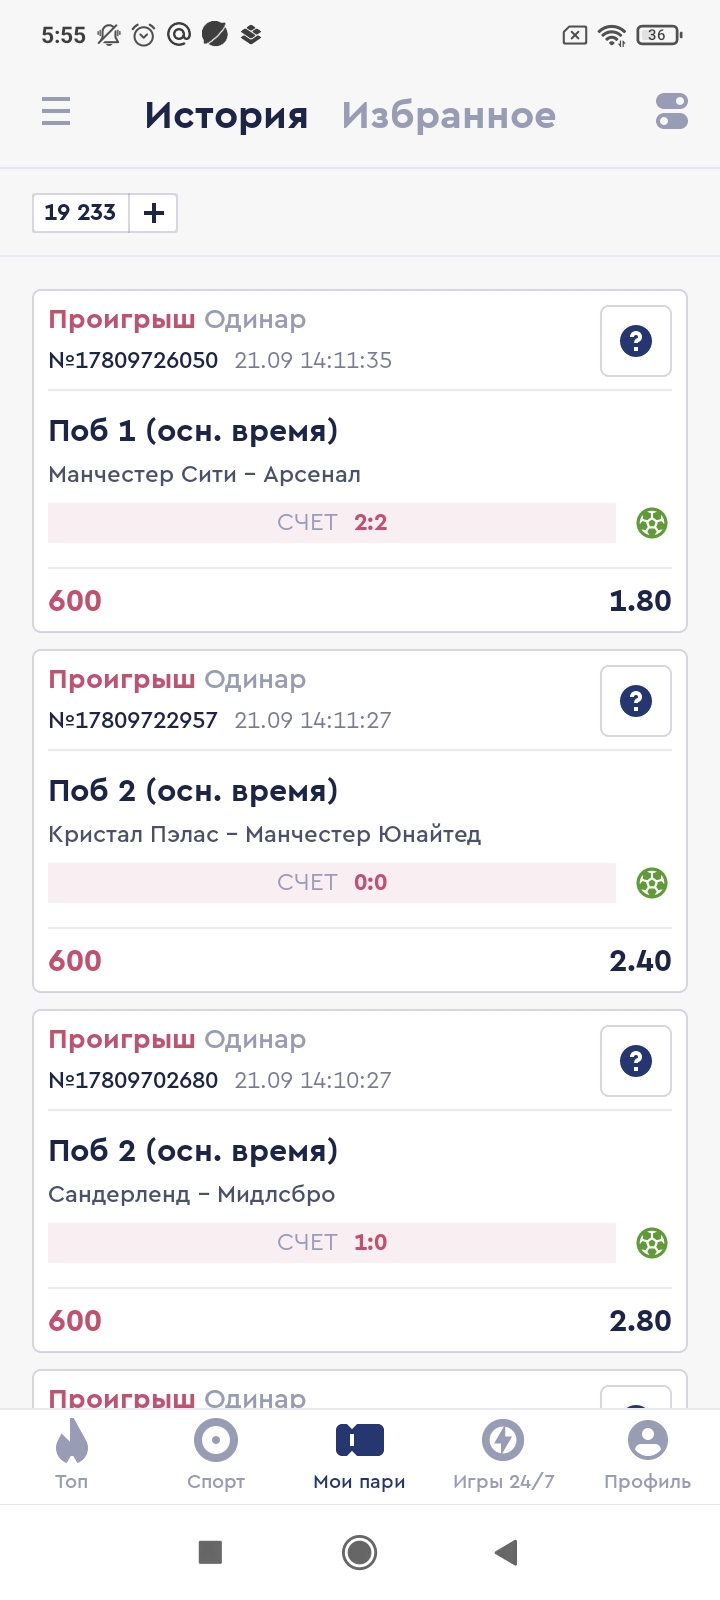Open help for bet №17809722957
The width and height of the screenshot is (720, 1600).
click(635, 701)
